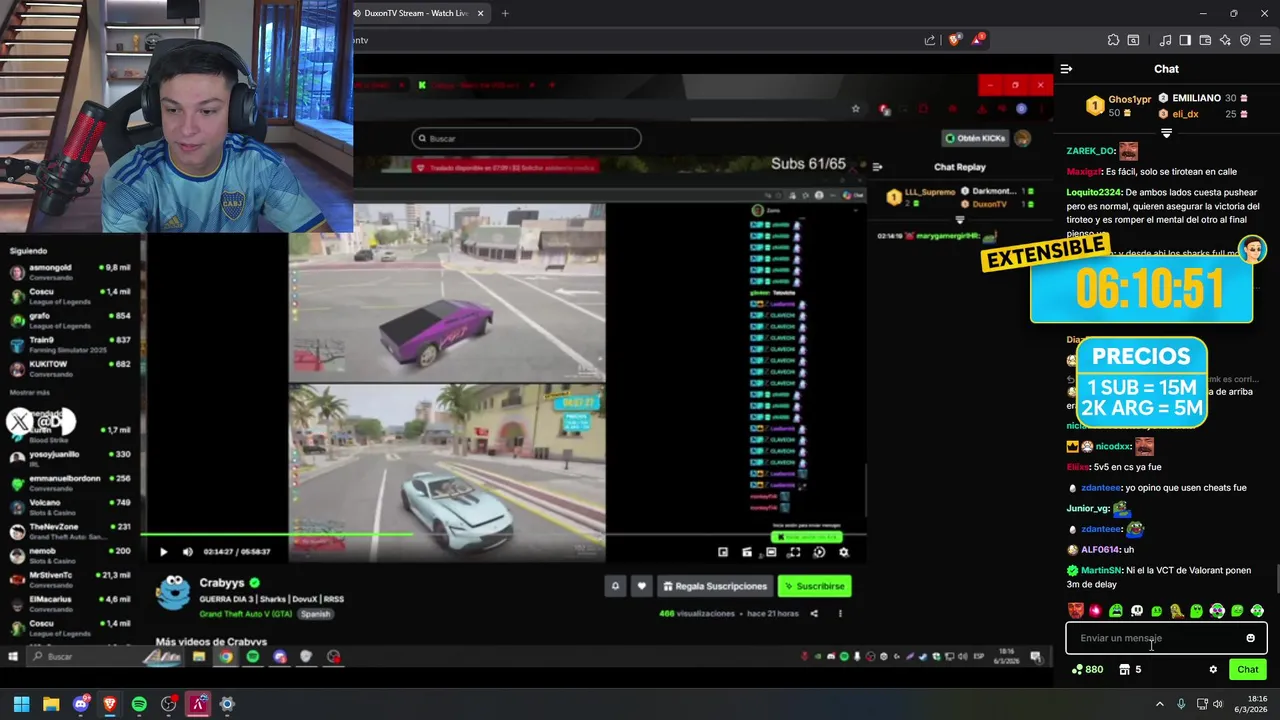Open Brave Rewards icon
This screenshot has height=720, width=1280.
(x=979, y=40)
